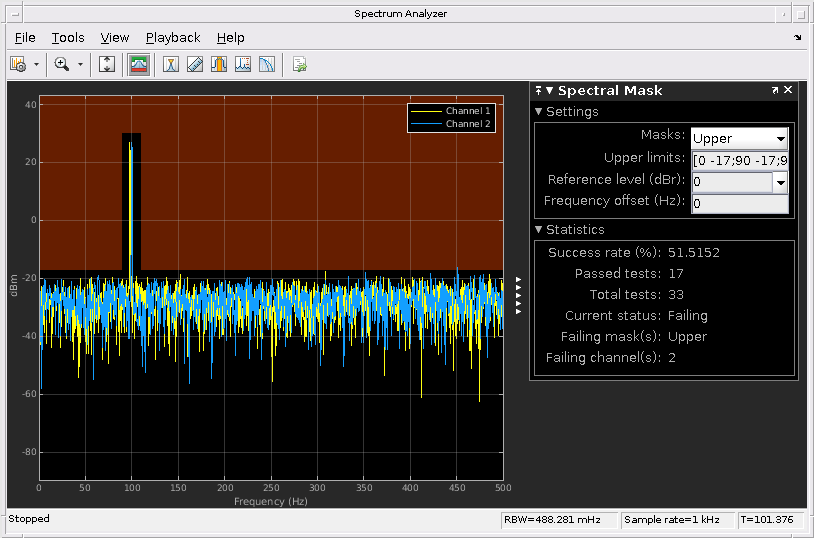Open the Distortion Measurements tool
The image size is (814, 538).
pyautogui.click(x=242, y=64)
